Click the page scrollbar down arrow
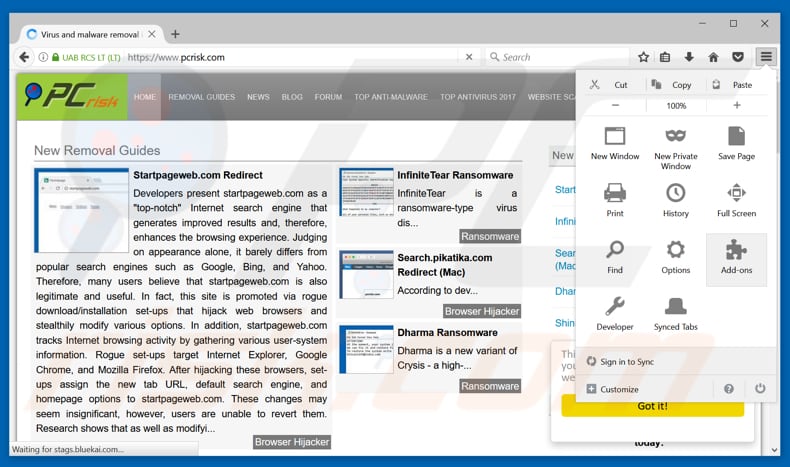The width and height of the screenshot is (790, 467). point(775,450)
